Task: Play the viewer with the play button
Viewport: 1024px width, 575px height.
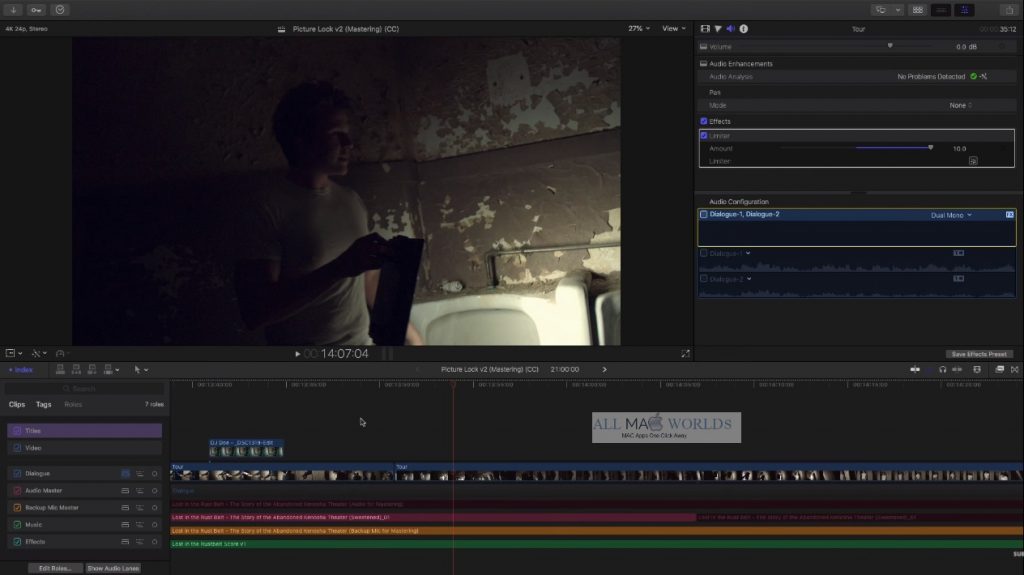Action: 298,354
